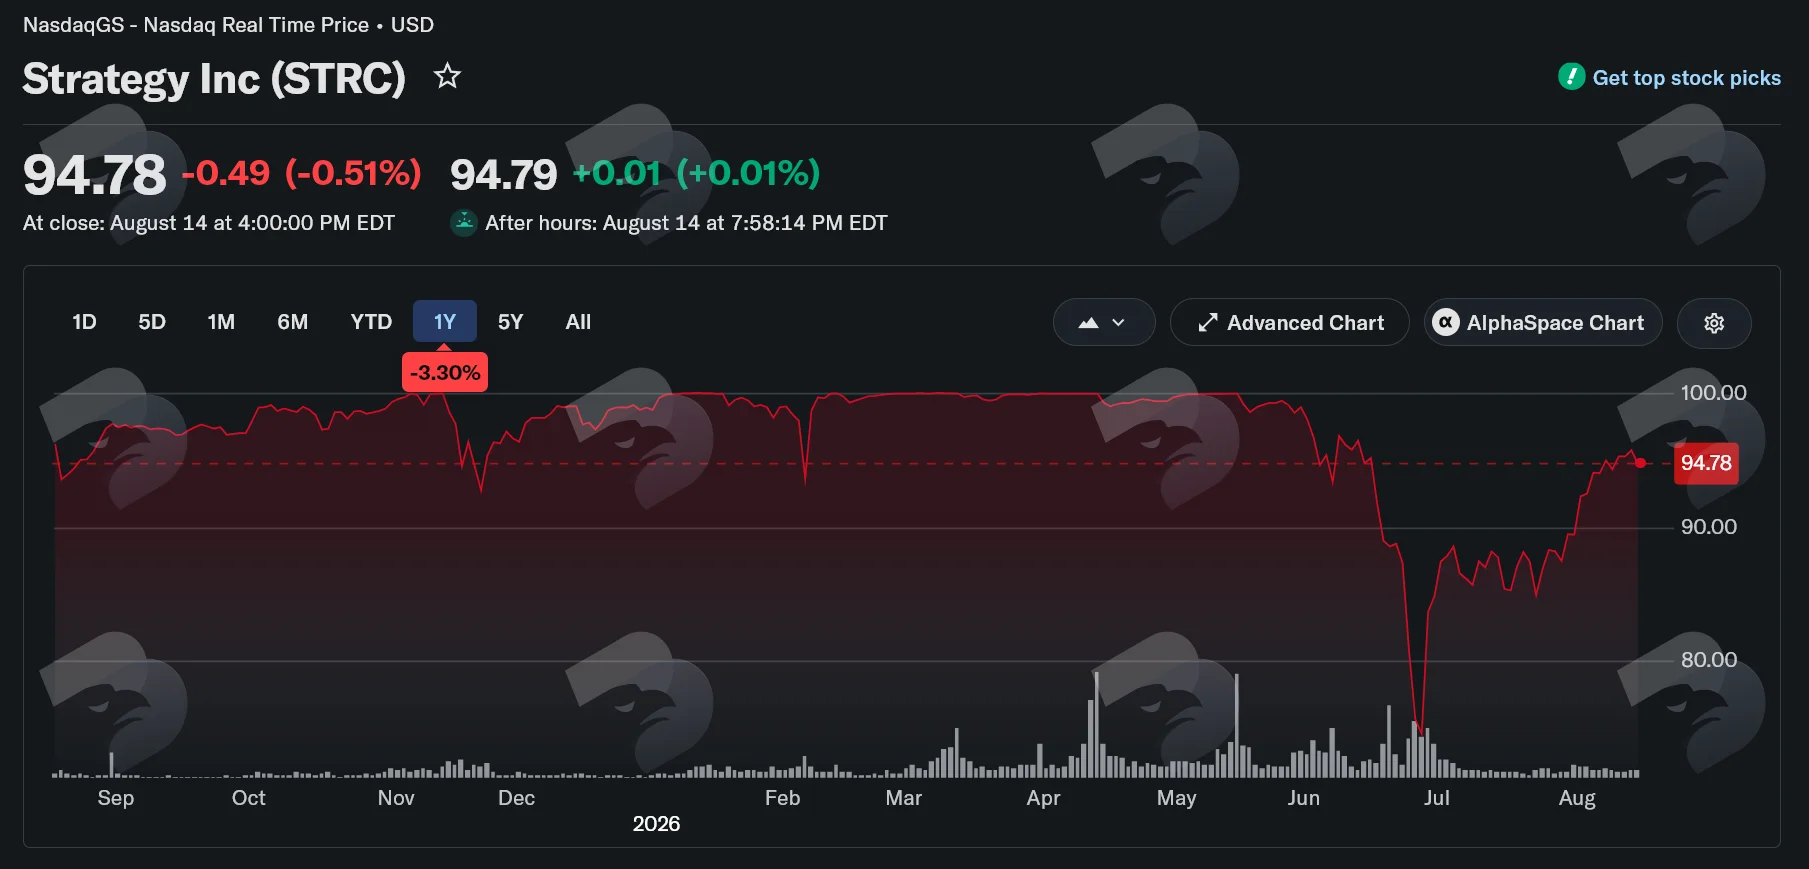Click the May label on time axis
This screenshot has width=1809, height=869.
[x=1177, y=798]
